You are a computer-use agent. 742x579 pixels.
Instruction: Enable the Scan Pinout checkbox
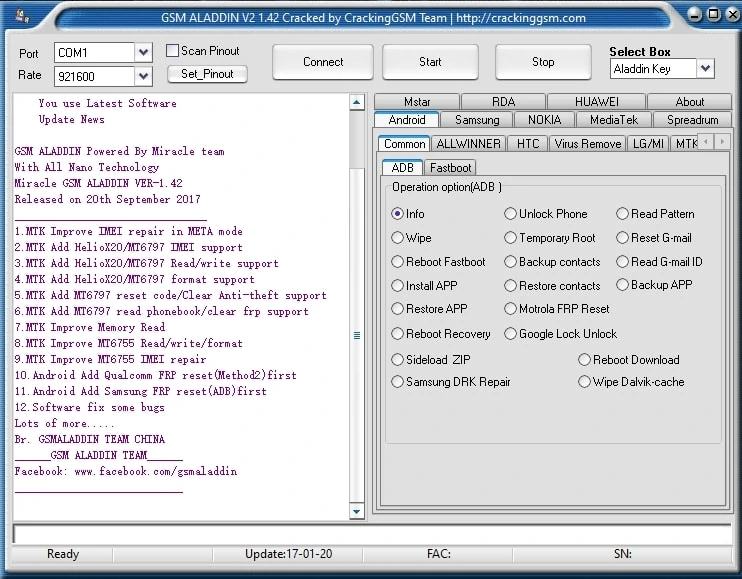[x=172, y=51]
